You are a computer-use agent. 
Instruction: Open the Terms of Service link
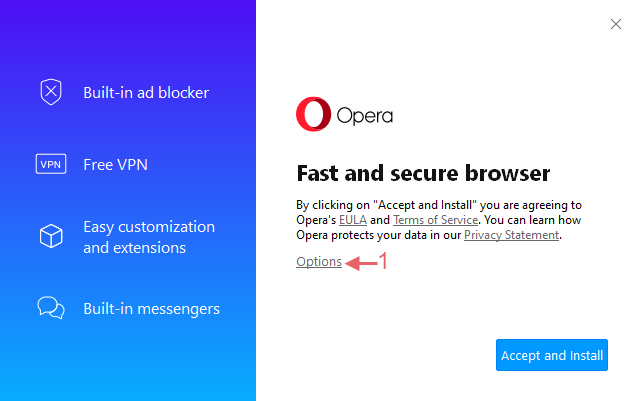[x=436, y=220]
